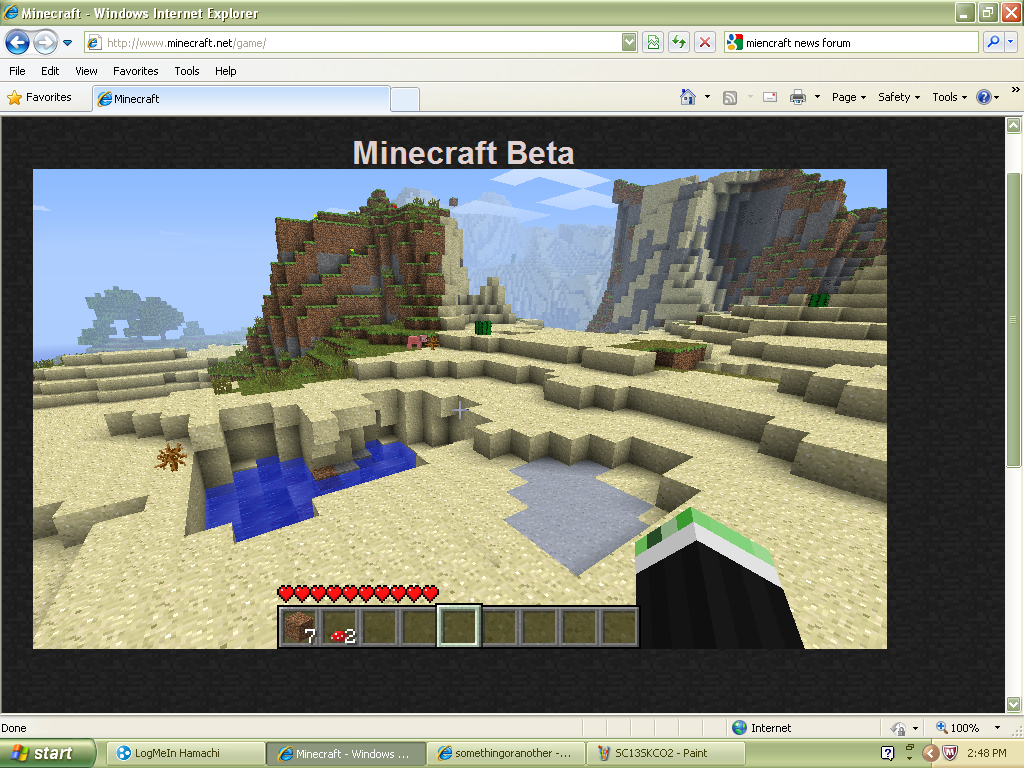This screenshot has width=1024, height=768.
Task: Click the pink pig in the game
Action: pos(417,342)
